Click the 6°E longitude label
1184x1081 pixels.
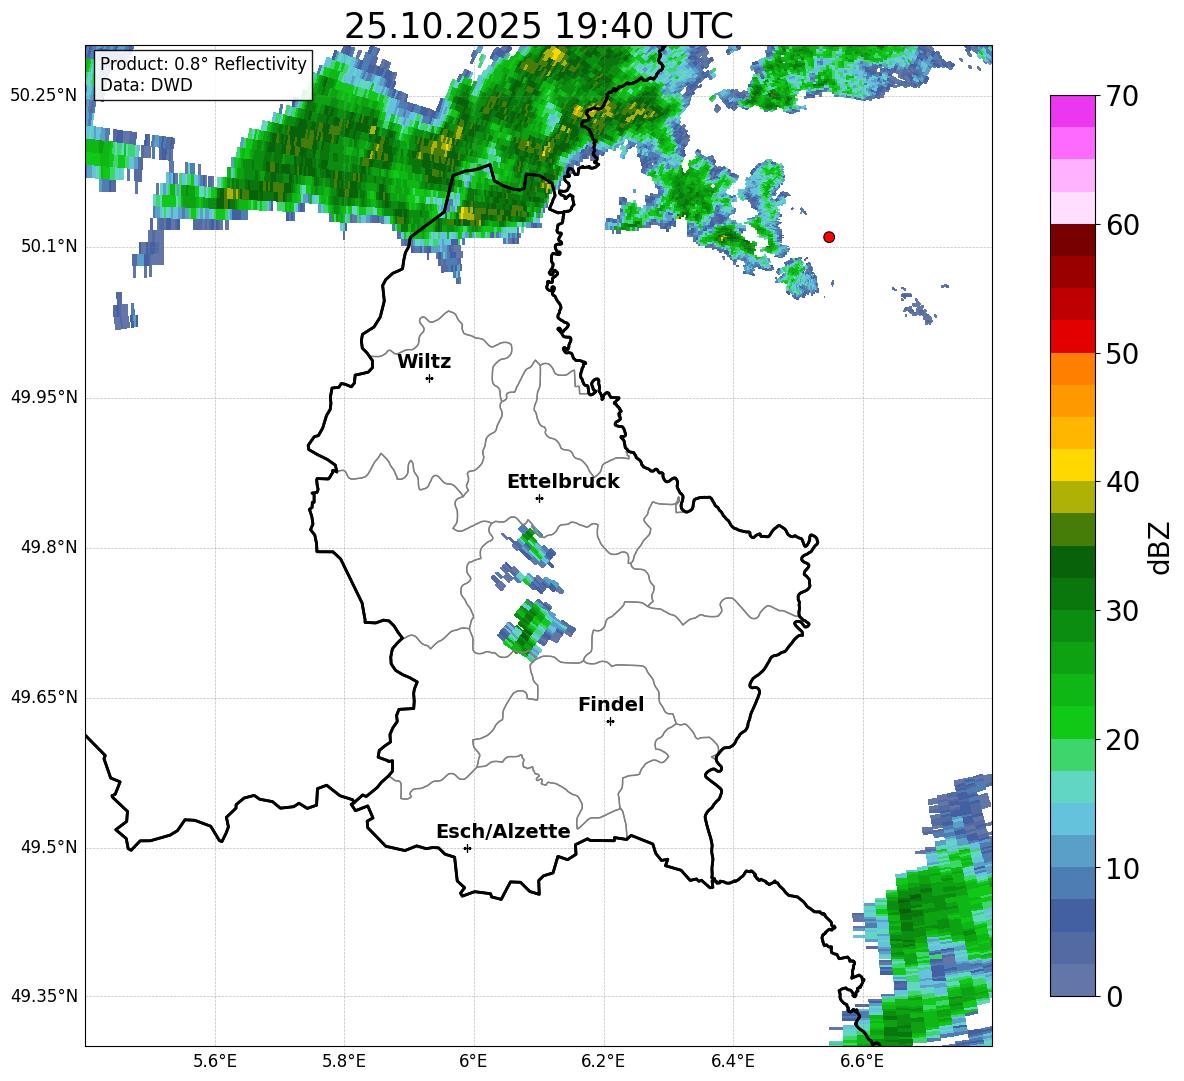[x=473, y=1061]
